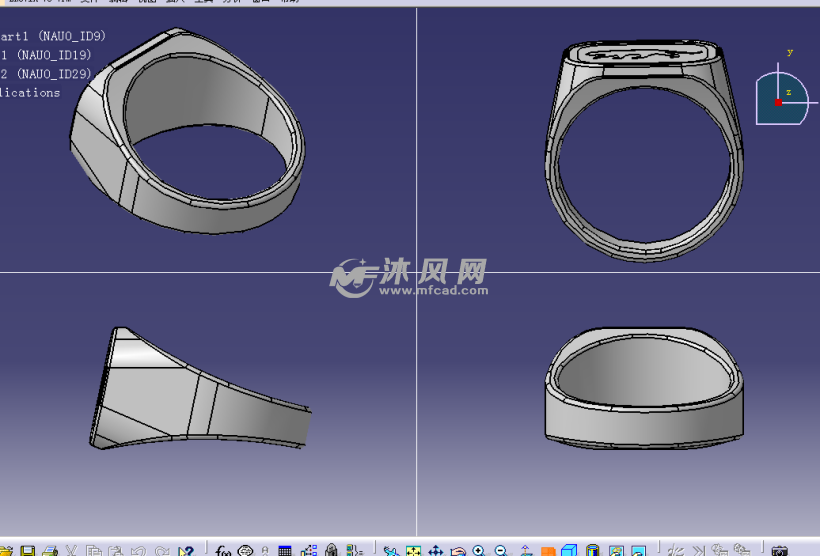Viewport: 820px width, 556px height.
Task: Toggle Swap Visible Space icon
Action: [x=638, y=551]
